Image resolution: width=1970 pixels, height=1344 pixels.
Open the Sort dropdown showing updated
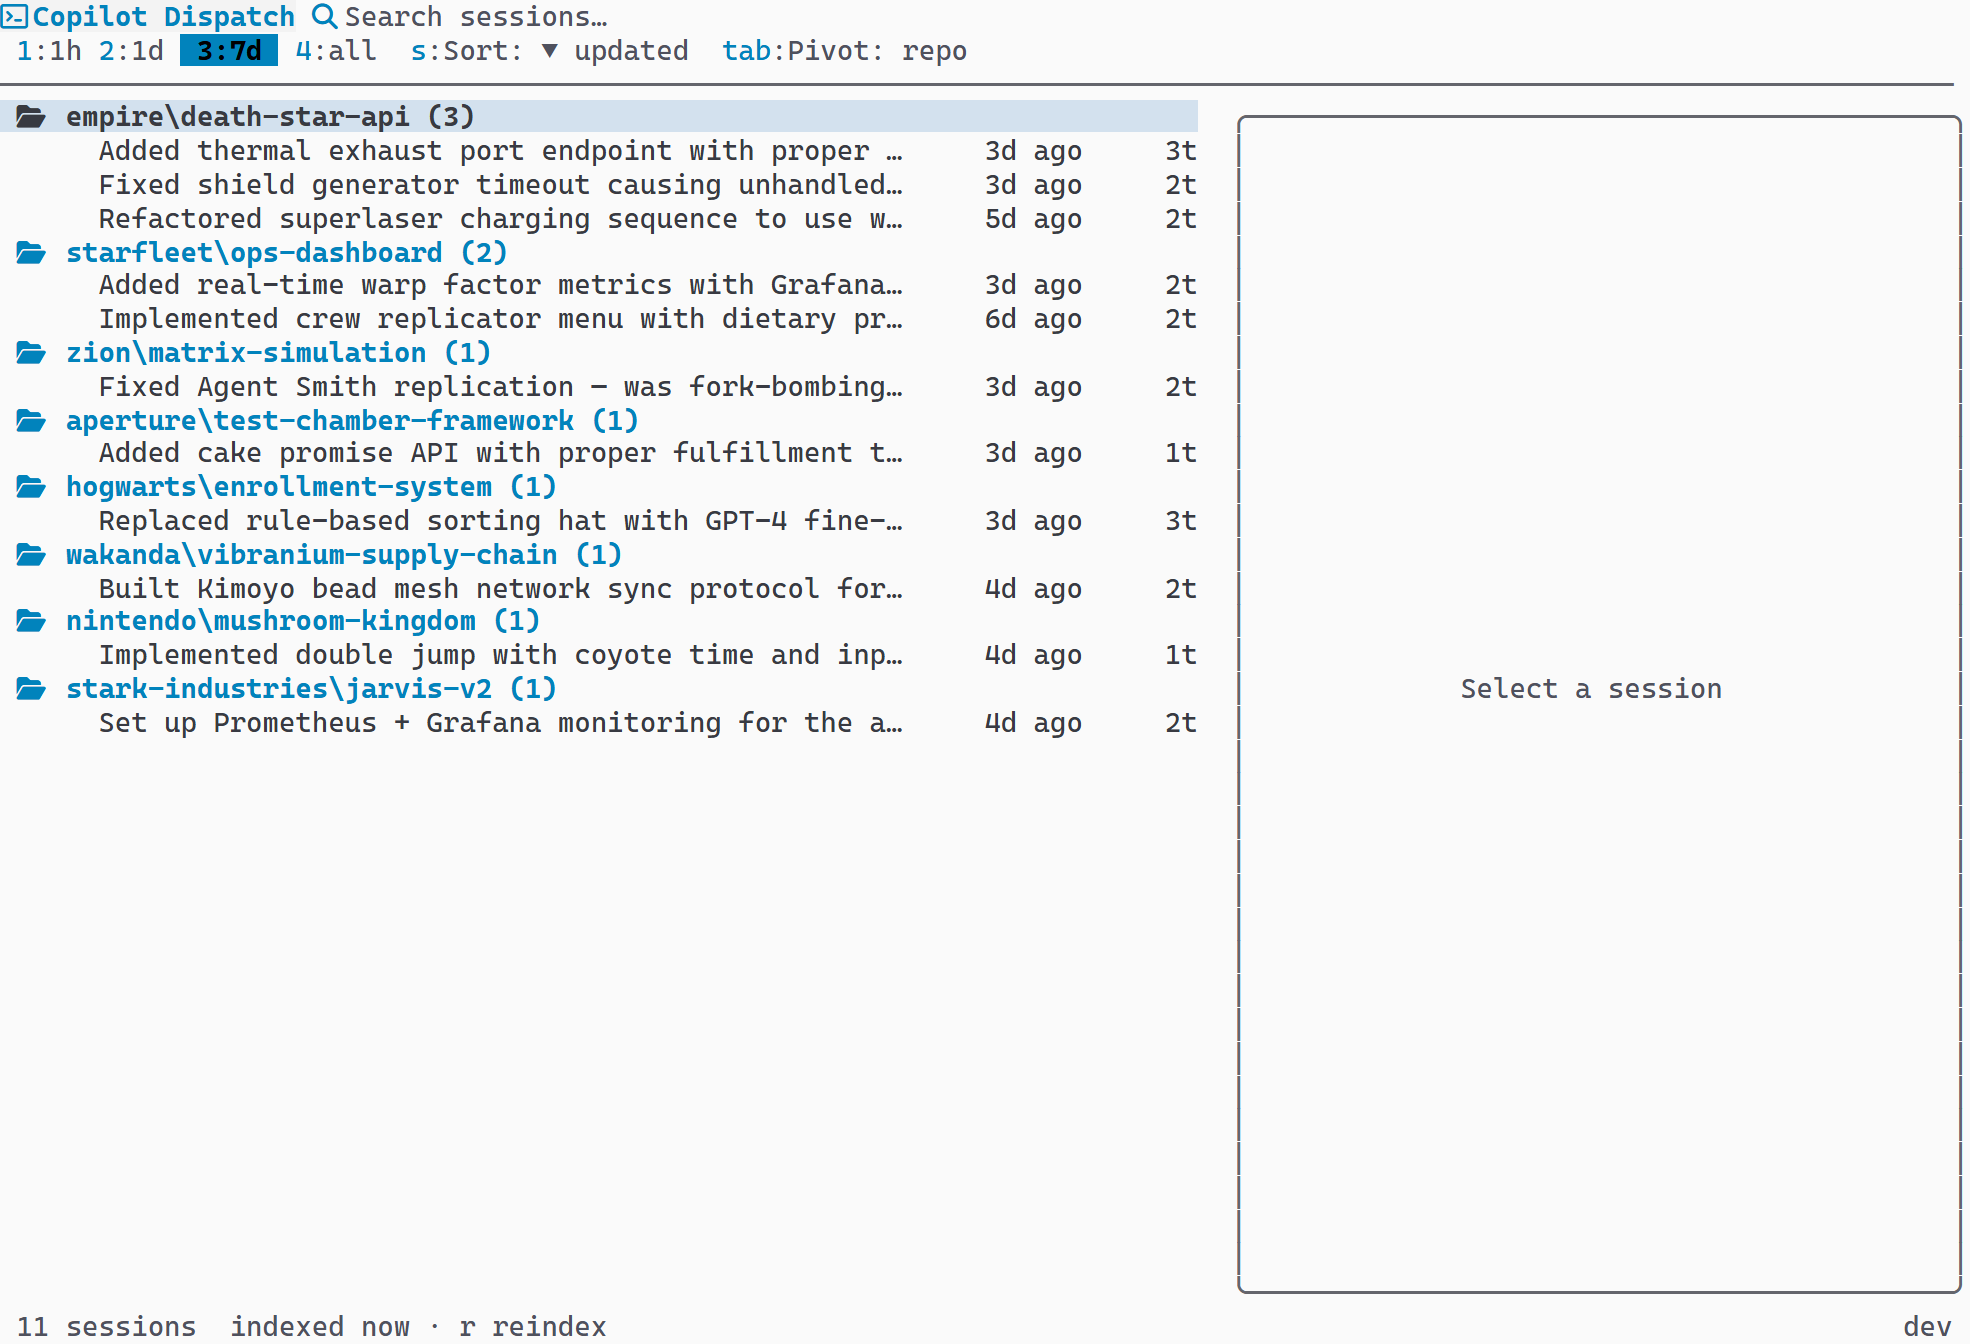pyautogui.click(x=549, y=51)
